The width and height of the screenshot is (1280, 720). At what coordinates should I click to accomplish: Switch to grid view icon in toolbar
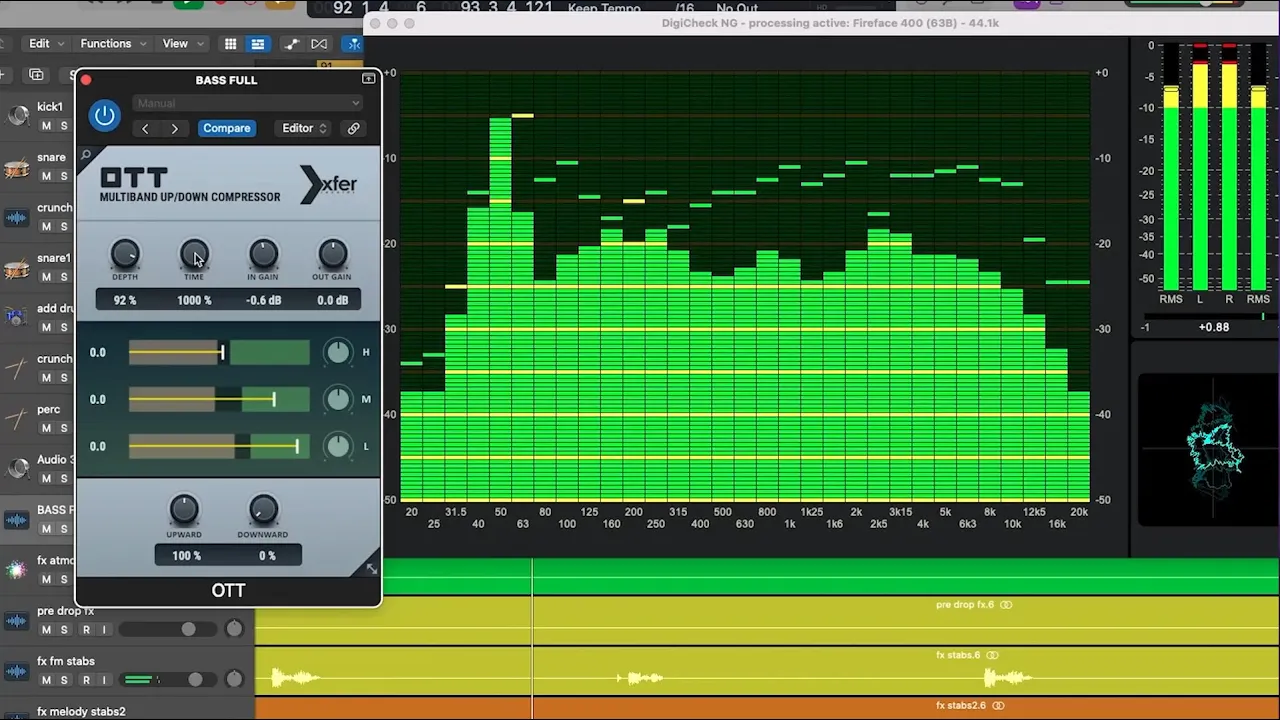[x=230, y=43]
